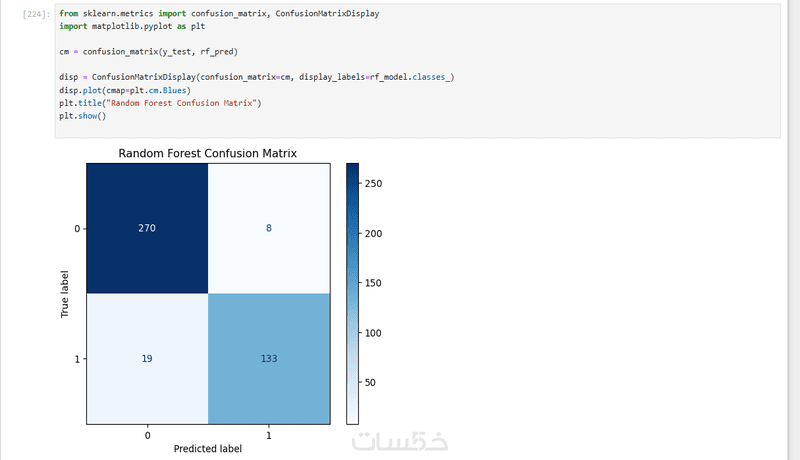Image resolution: width=800 pixels, height=460 pixels.
Task: Click the 50 tick on the colorbar
Action: click(x=370, y=382)
